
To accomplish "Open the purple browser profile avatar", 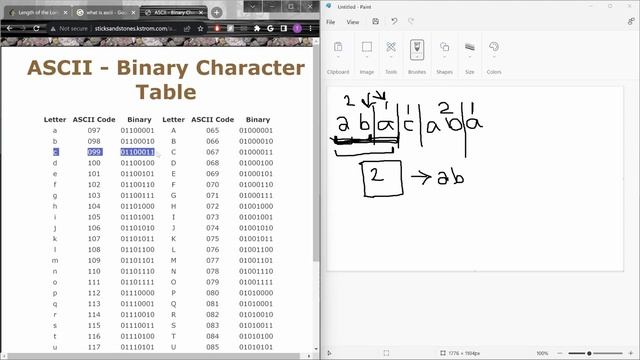I will (x=297, y=29).
